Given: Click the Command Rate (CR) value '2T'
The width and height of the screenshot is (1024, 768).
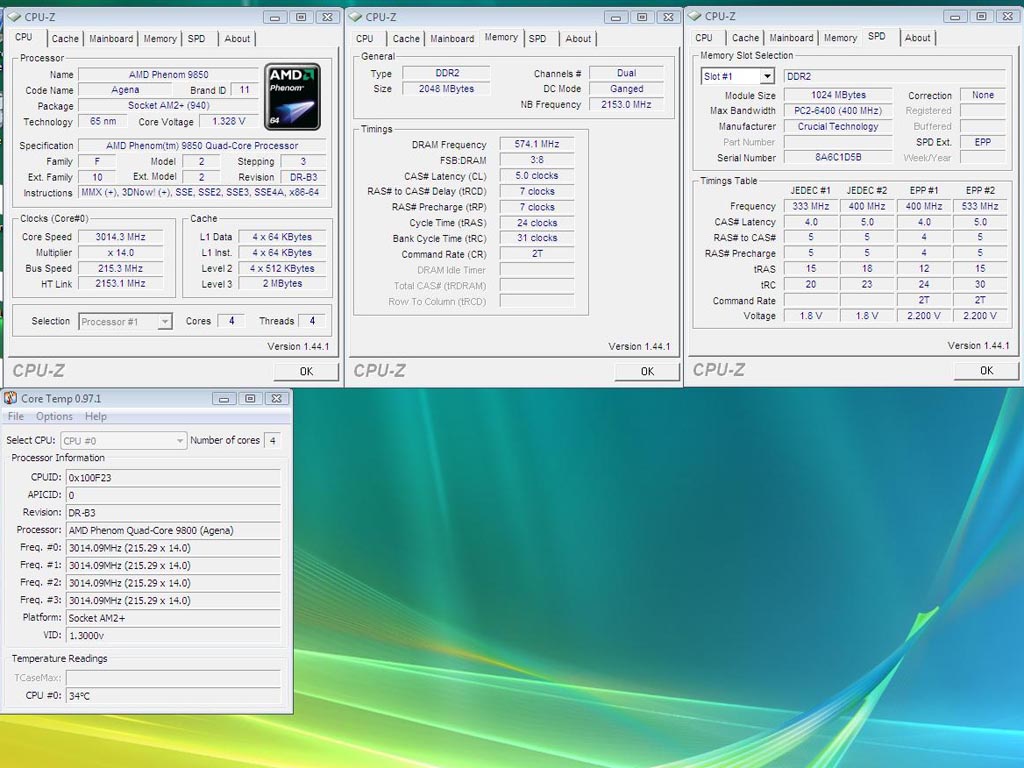Looking at the screenshot, I should [x=537, y=253].
